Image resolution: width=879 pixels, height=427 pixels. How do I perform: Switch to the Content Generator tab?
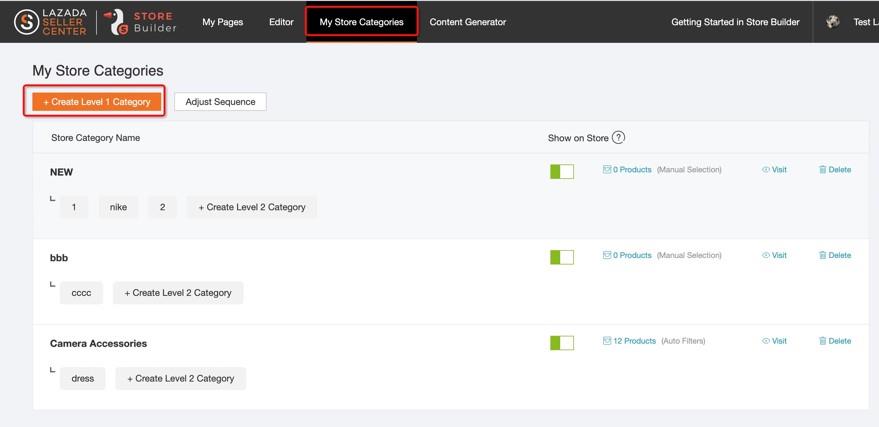pos(467,22)
